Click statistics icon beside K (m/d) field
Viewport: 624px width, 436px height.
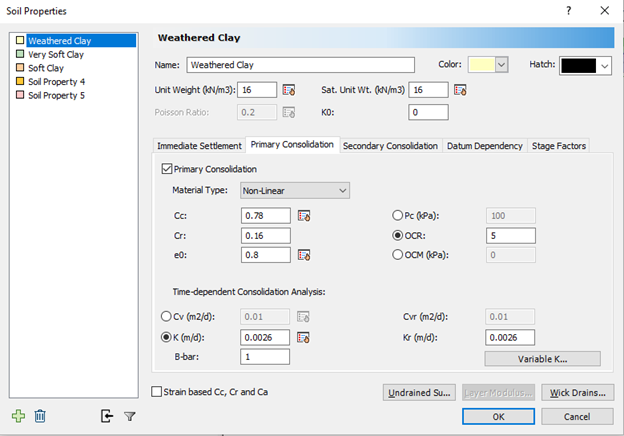[x=304, y=337]
